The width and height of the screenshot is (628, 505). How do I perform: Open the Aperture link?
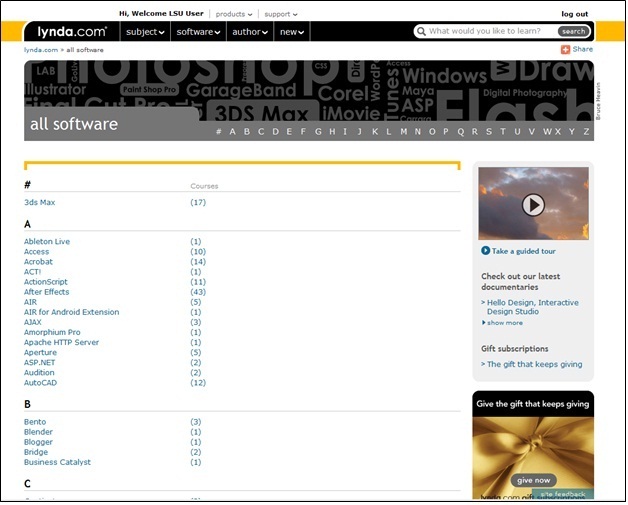pyautogui.click(x=40, y=352)
